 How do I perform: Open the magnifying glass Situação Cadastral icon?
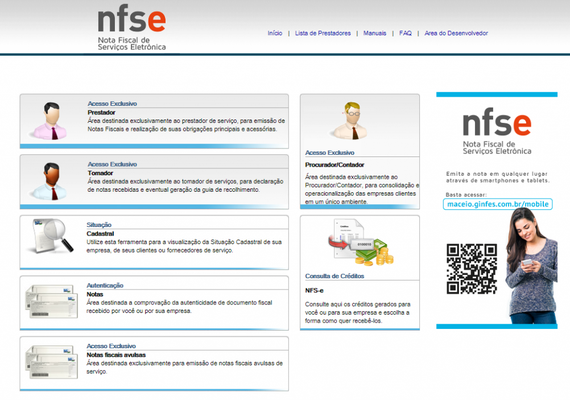[x=50, y=236]
